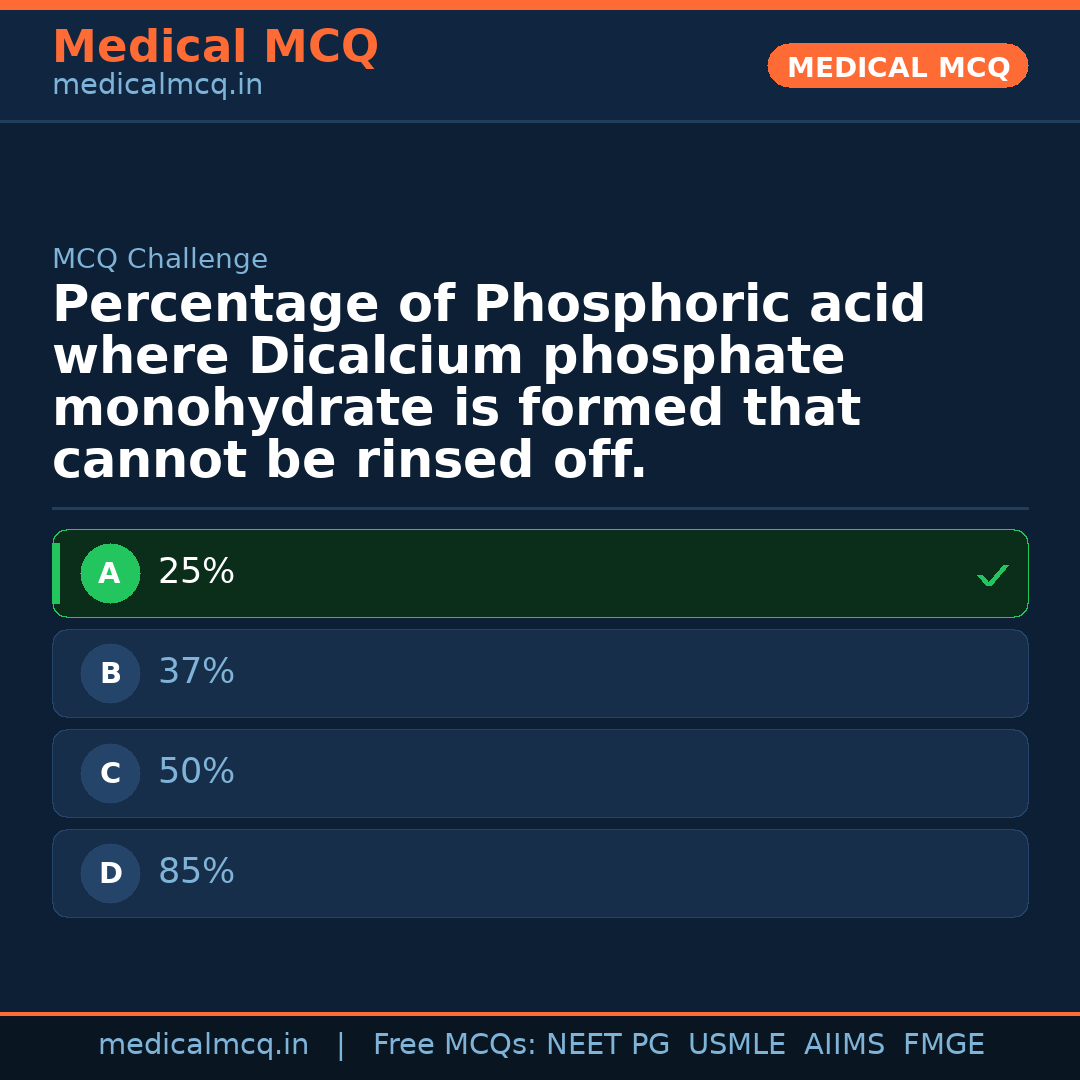Click the green checkmark on option A

click(x=992, y=575)
